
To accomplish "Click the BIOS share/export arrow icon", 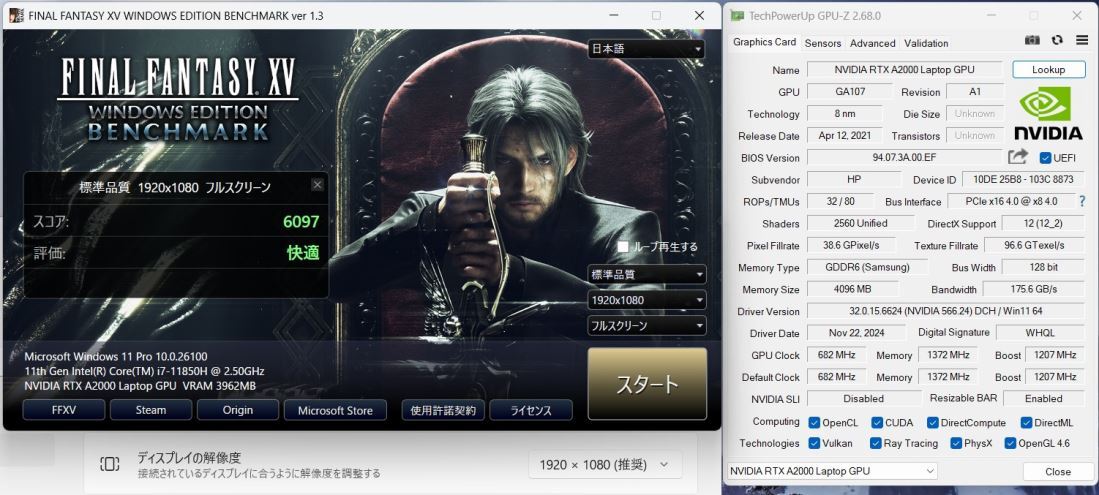I will click(1018, 157).
